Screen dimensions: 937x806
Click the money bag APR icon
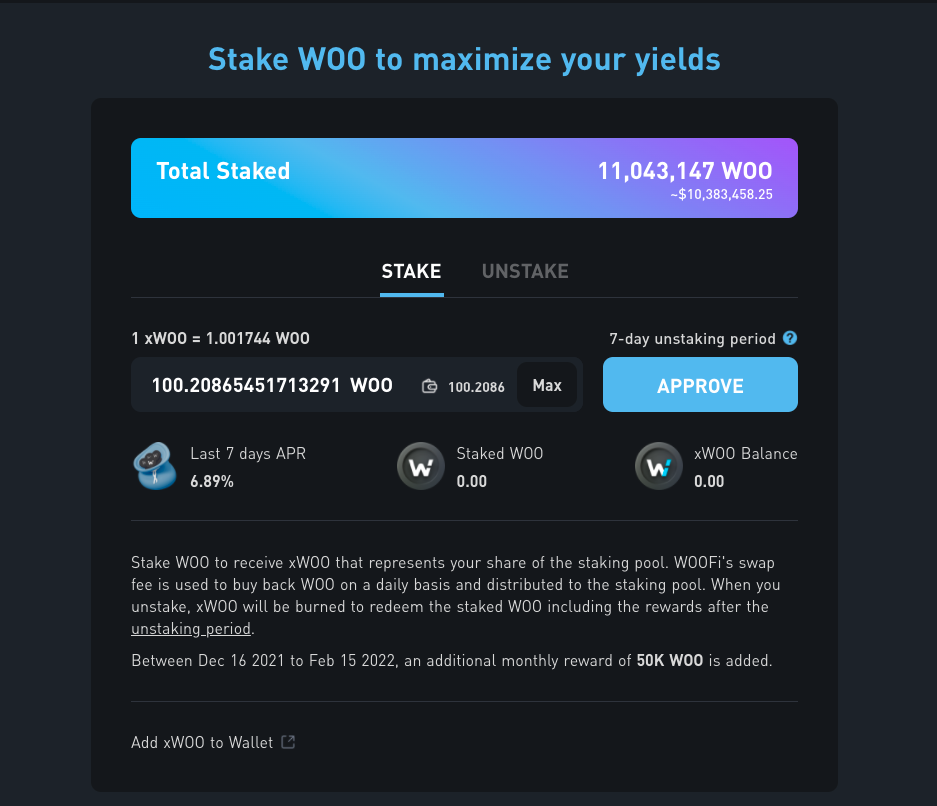[x=155, y=466]
